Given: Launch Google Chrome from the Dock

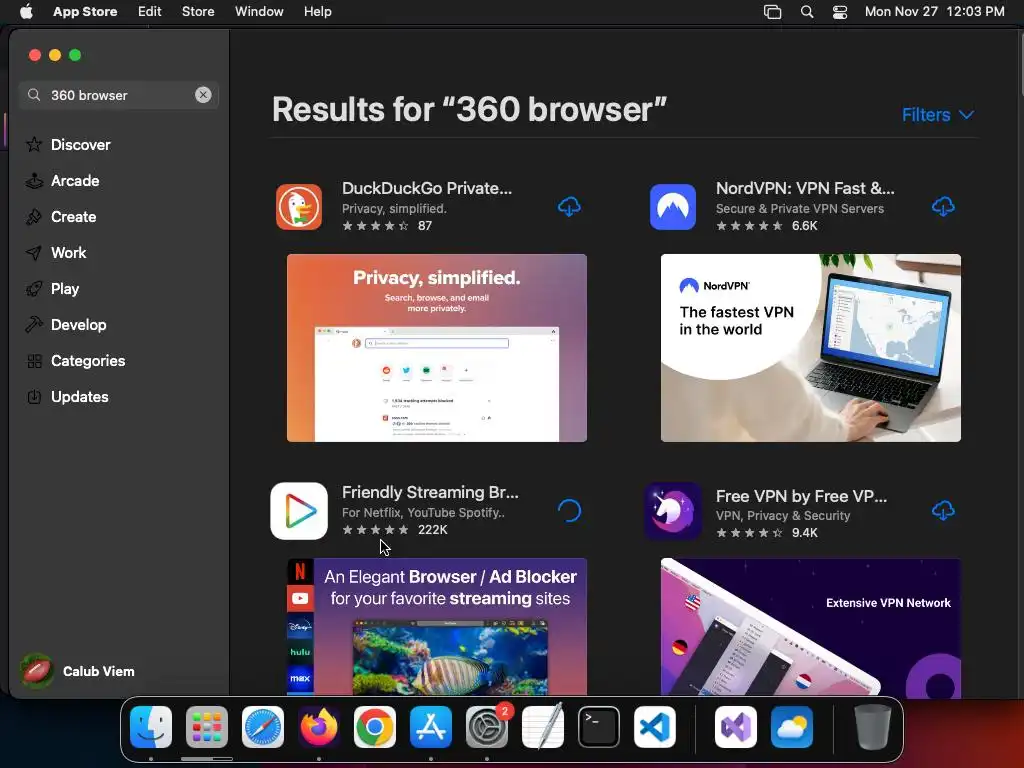Looking at the screenshot, I should [375, 726].
